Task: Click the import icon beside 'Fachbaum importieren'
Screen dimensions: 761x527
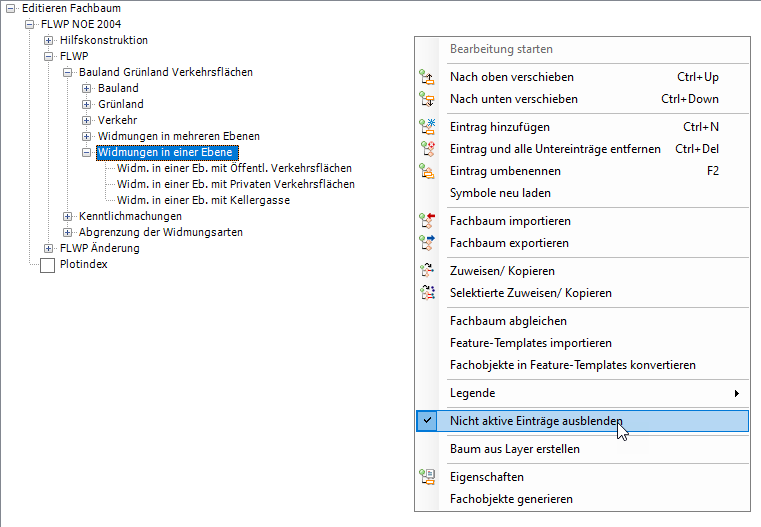Action: 428,221
